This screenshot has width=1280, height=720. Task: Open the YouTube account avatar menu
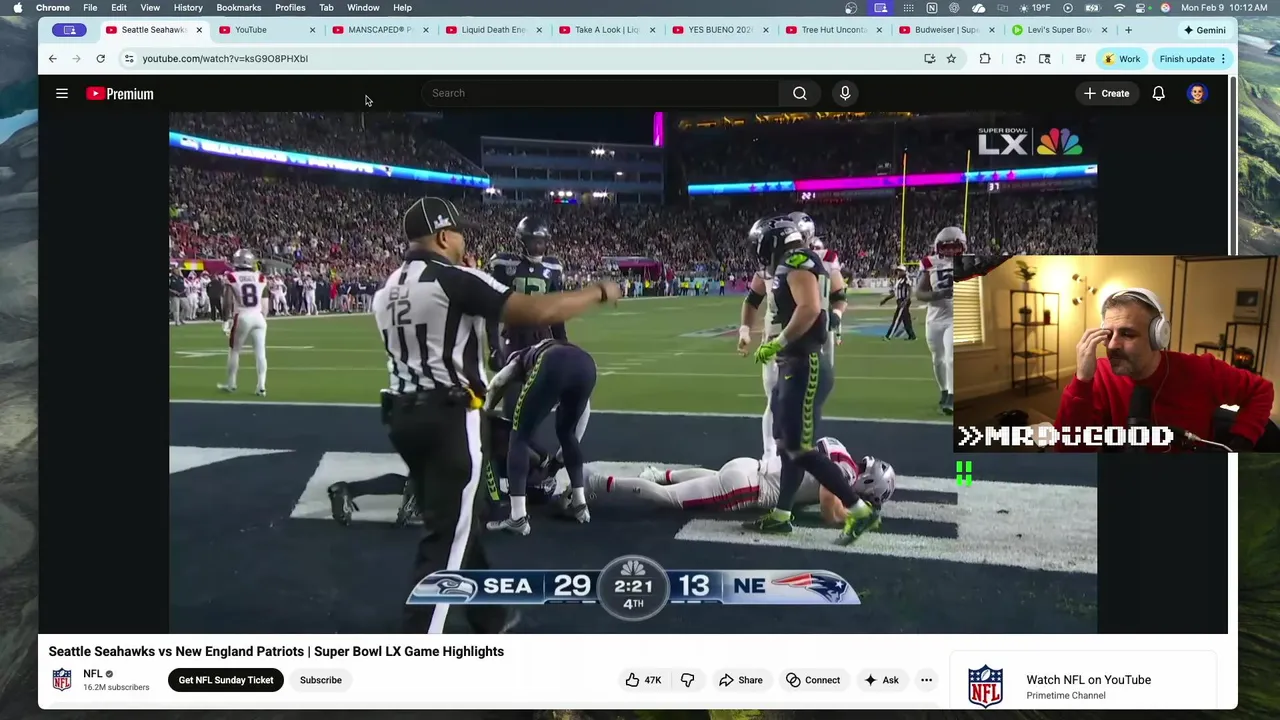click(1197, 93)
